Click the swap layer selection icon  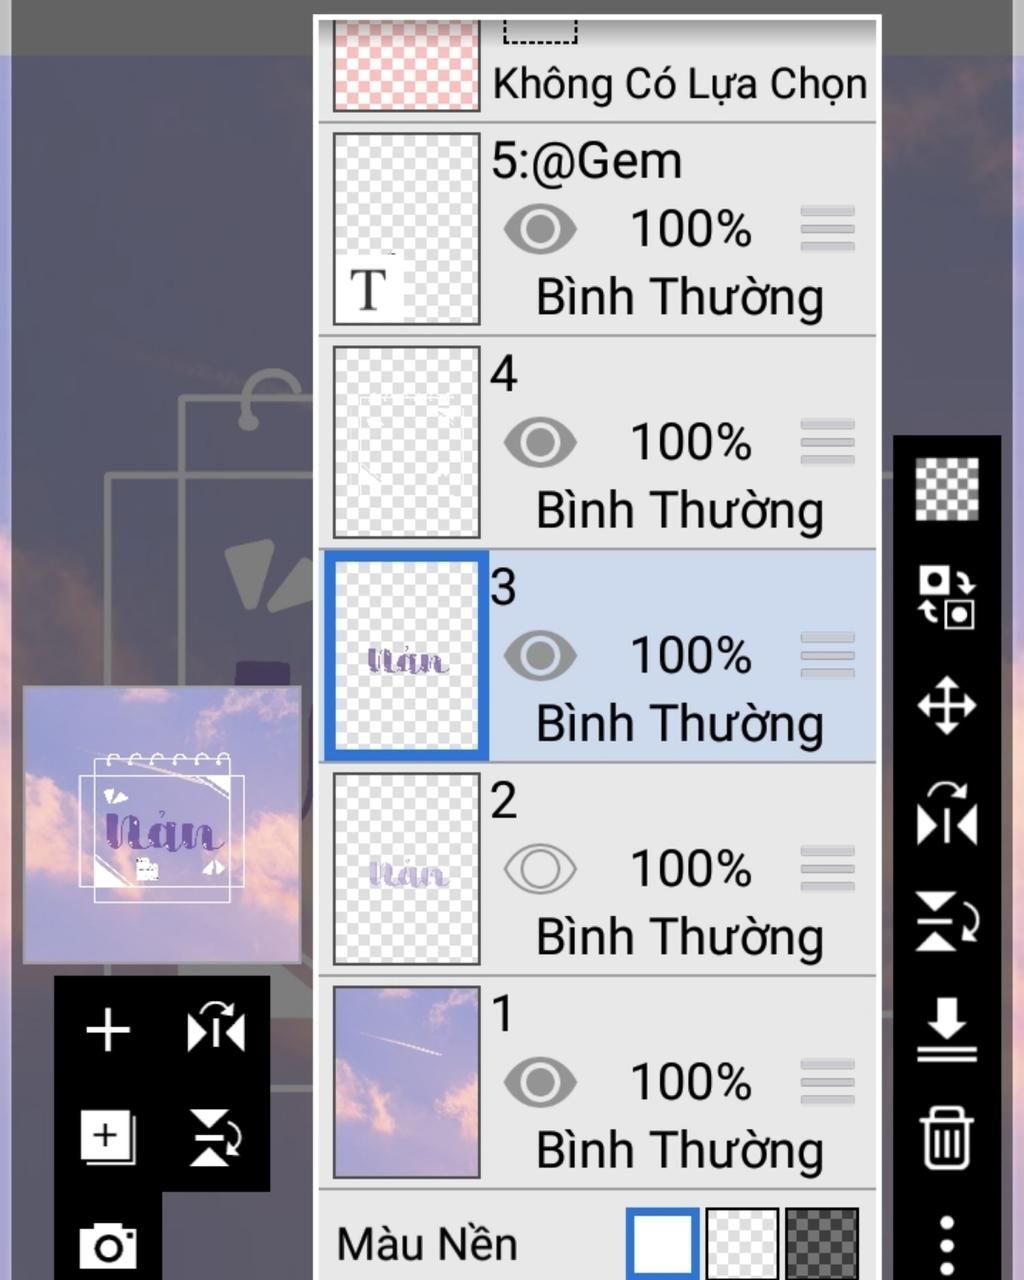946,597
